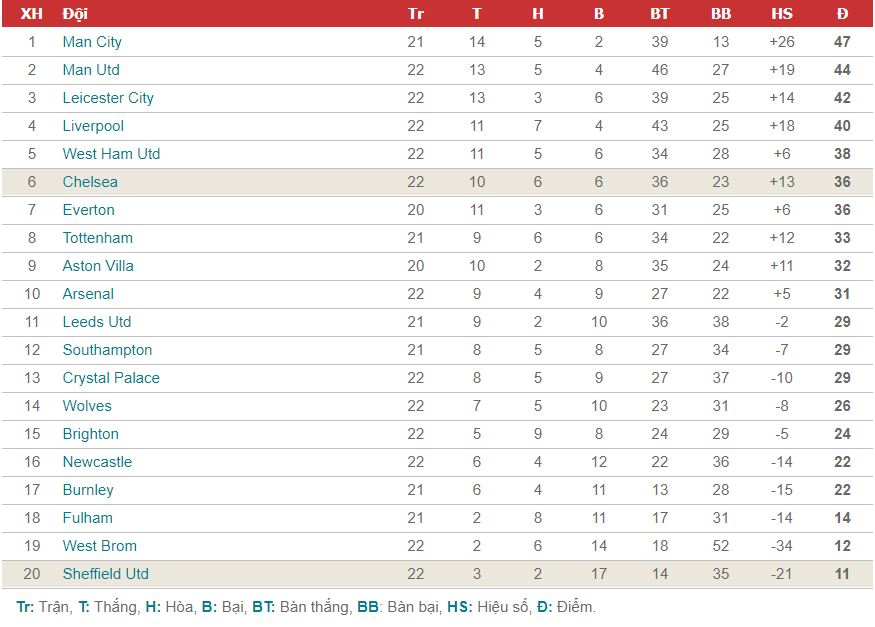Click the Chelsea team link

pyautogui.click(x=90, y=182)
